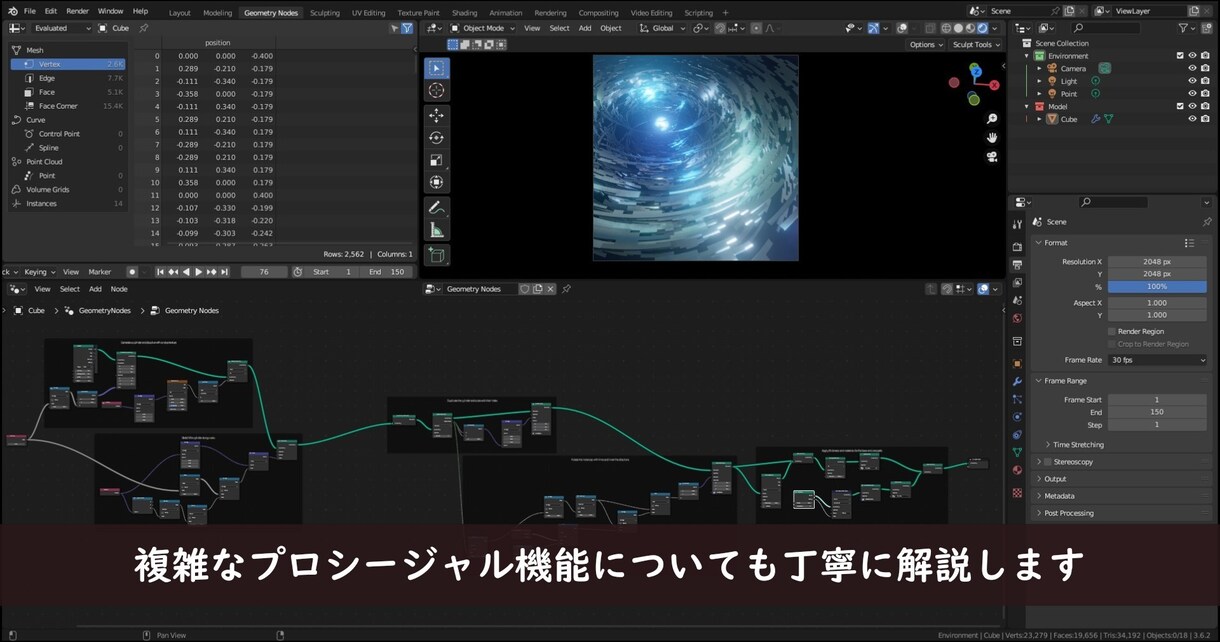Open the Object Data properties tab (green triangle)

tap(1017, 452)
